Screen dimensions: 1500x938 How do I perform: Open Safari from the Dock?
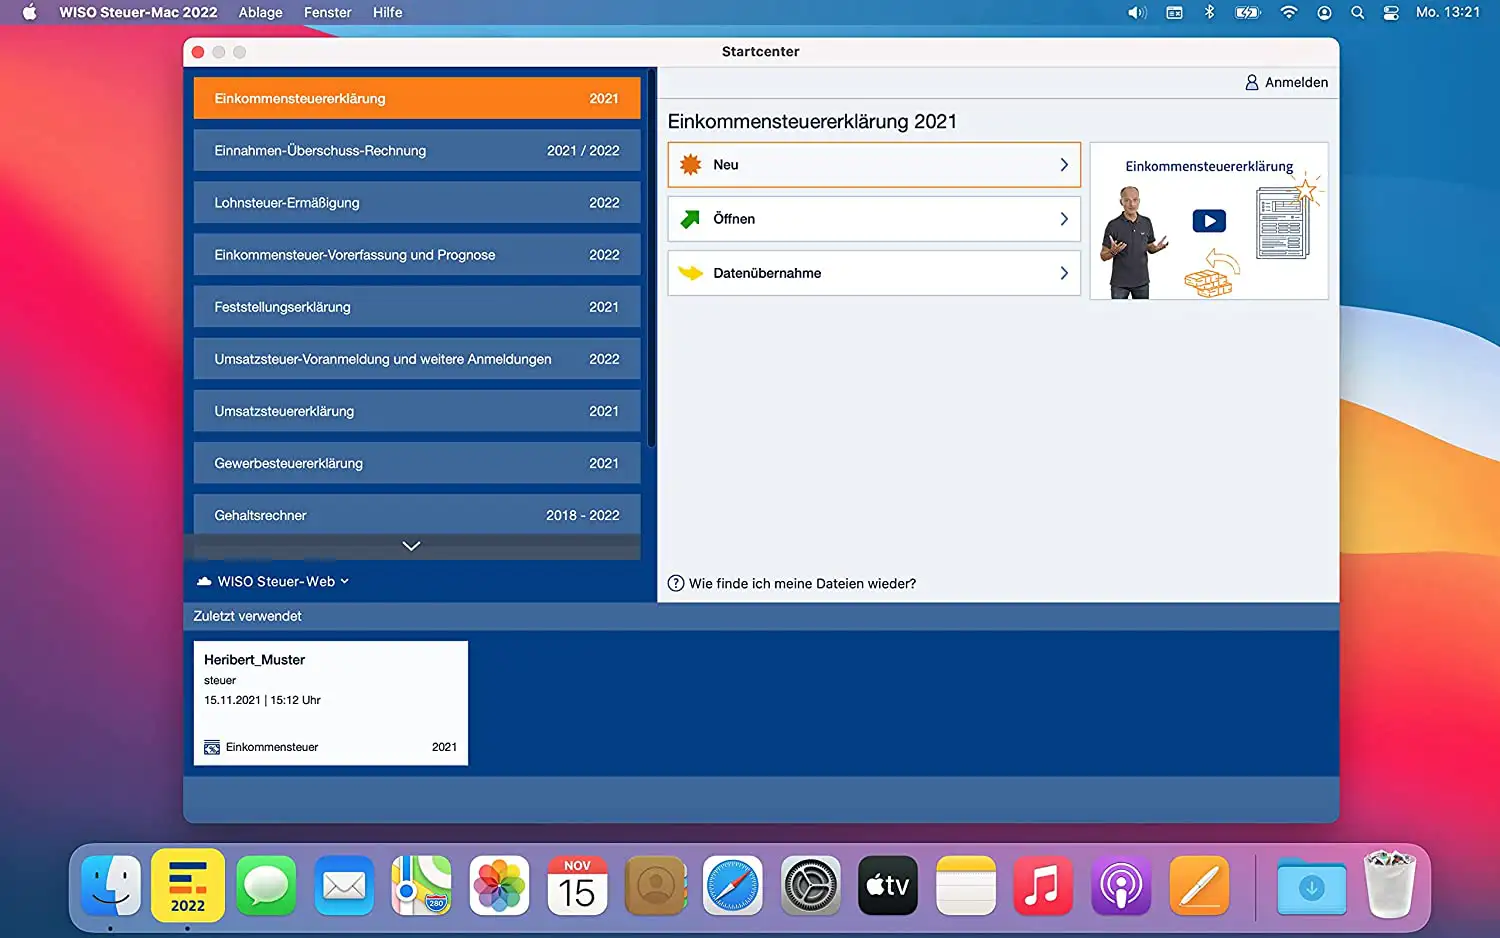point(732,886)
